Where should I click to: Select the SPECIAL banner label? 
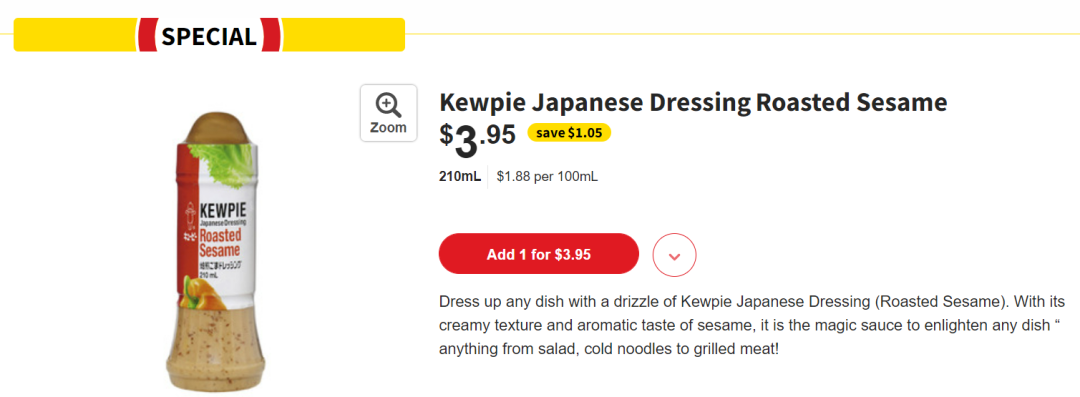tap(209, 35)
